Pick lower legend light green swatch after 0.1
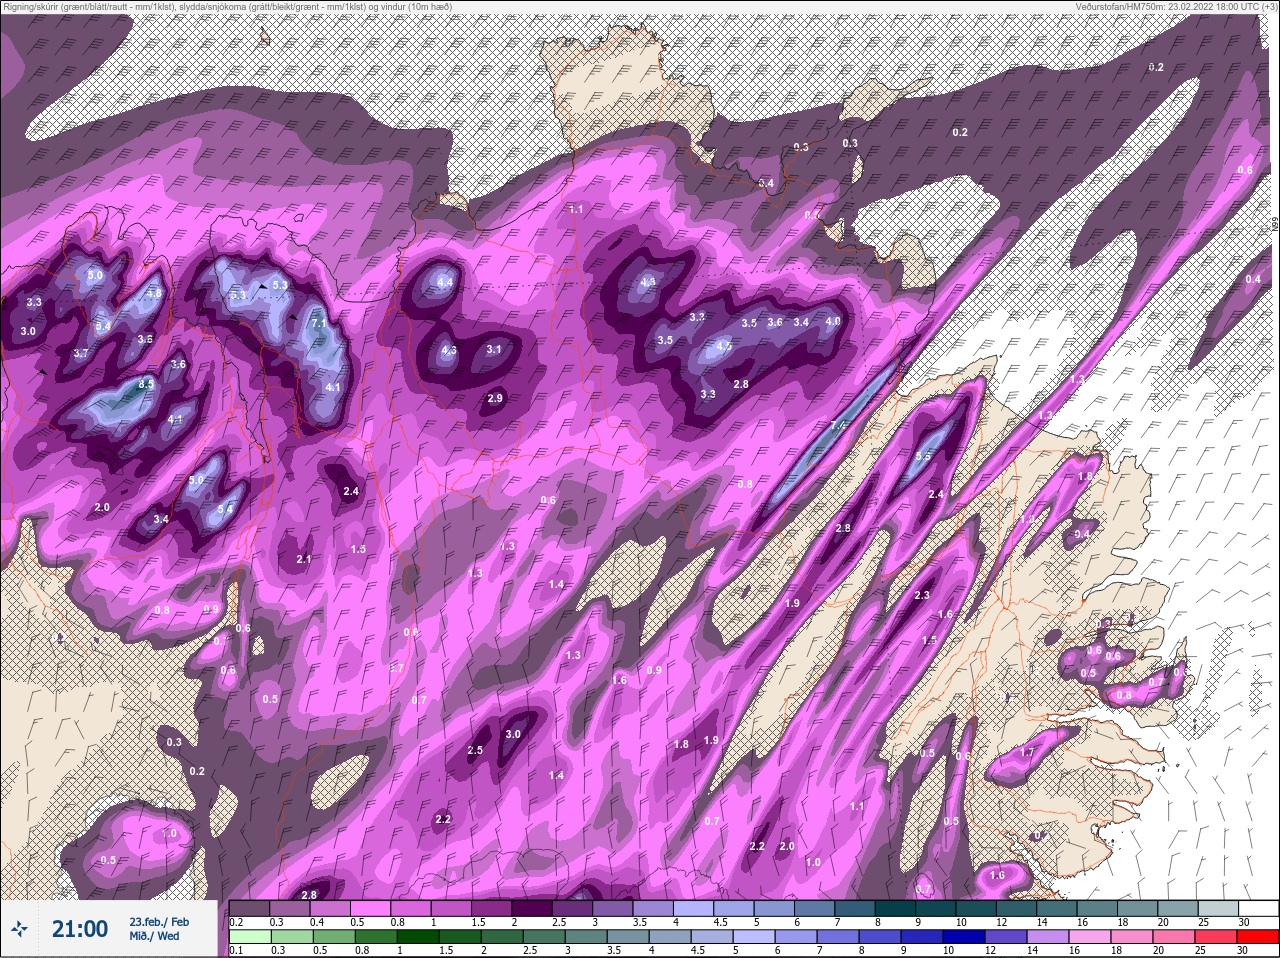Viewport: 1280px width, 958px height. tap(250, 937)
